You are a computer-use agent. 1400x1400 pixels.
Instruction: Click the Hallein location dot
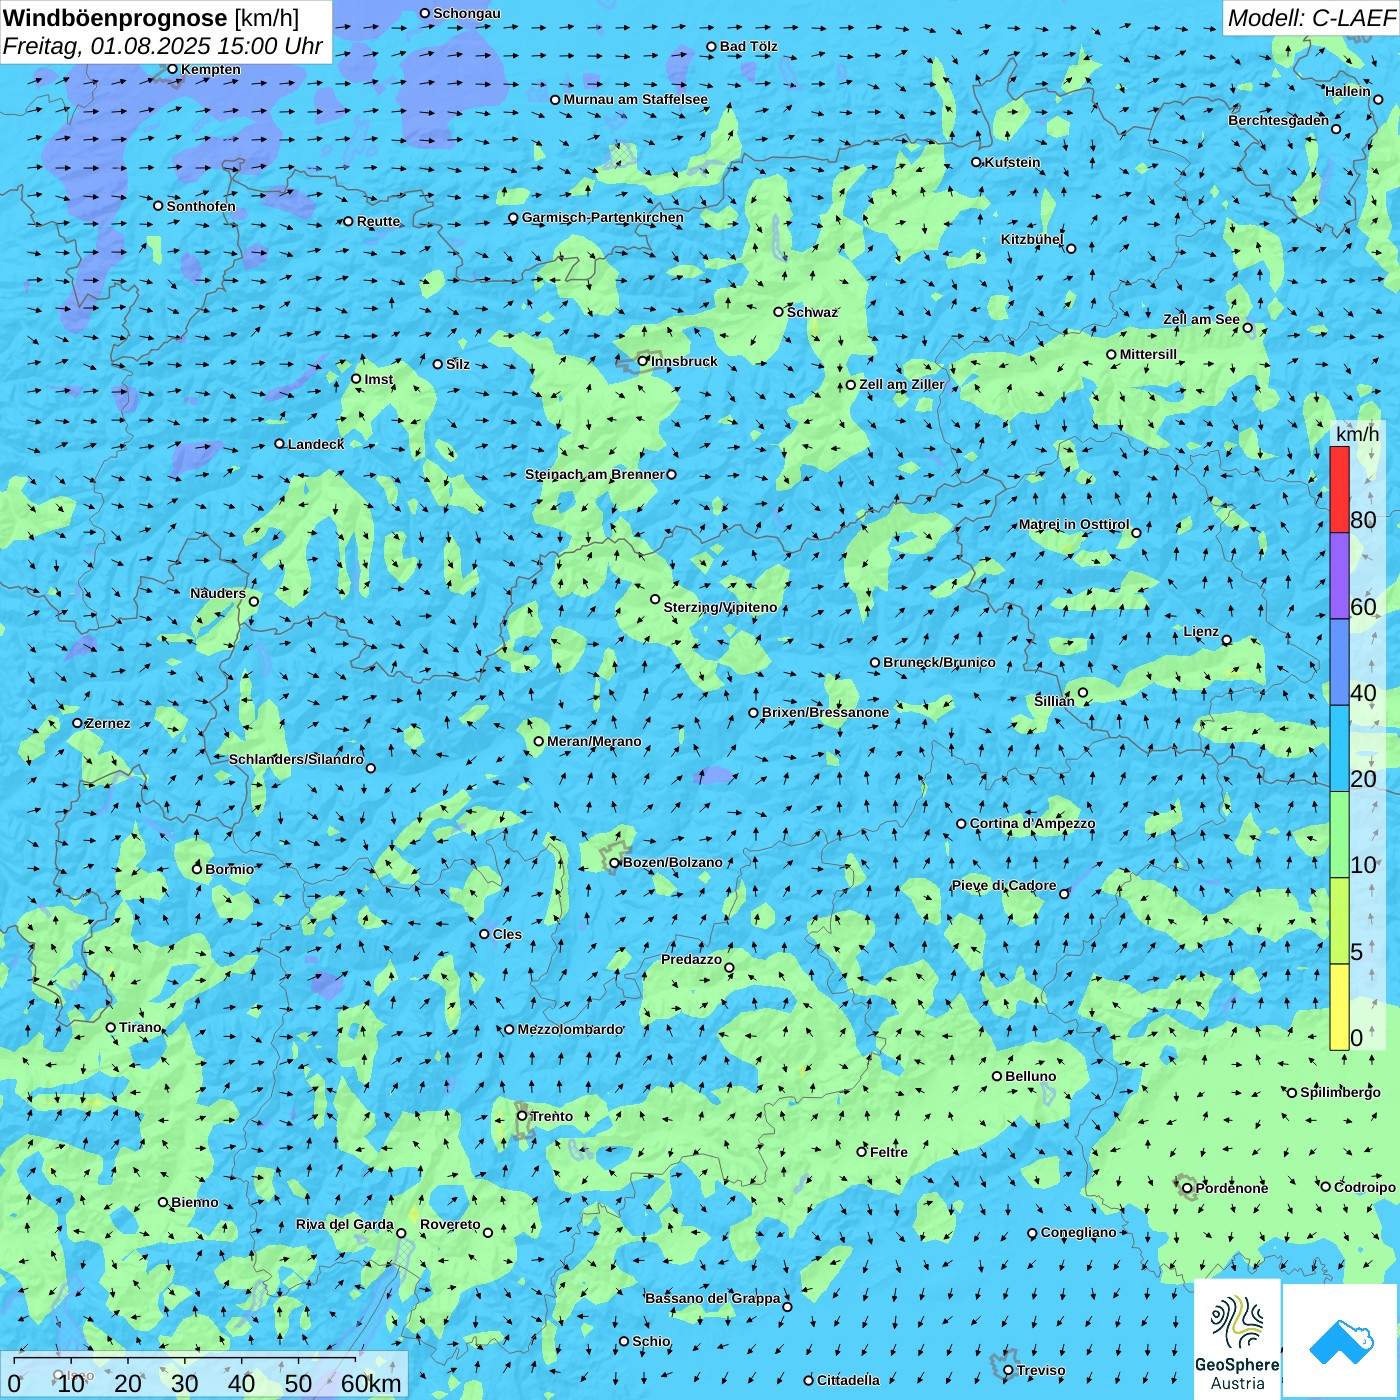pyautogui.click(x=1378, y=99)
